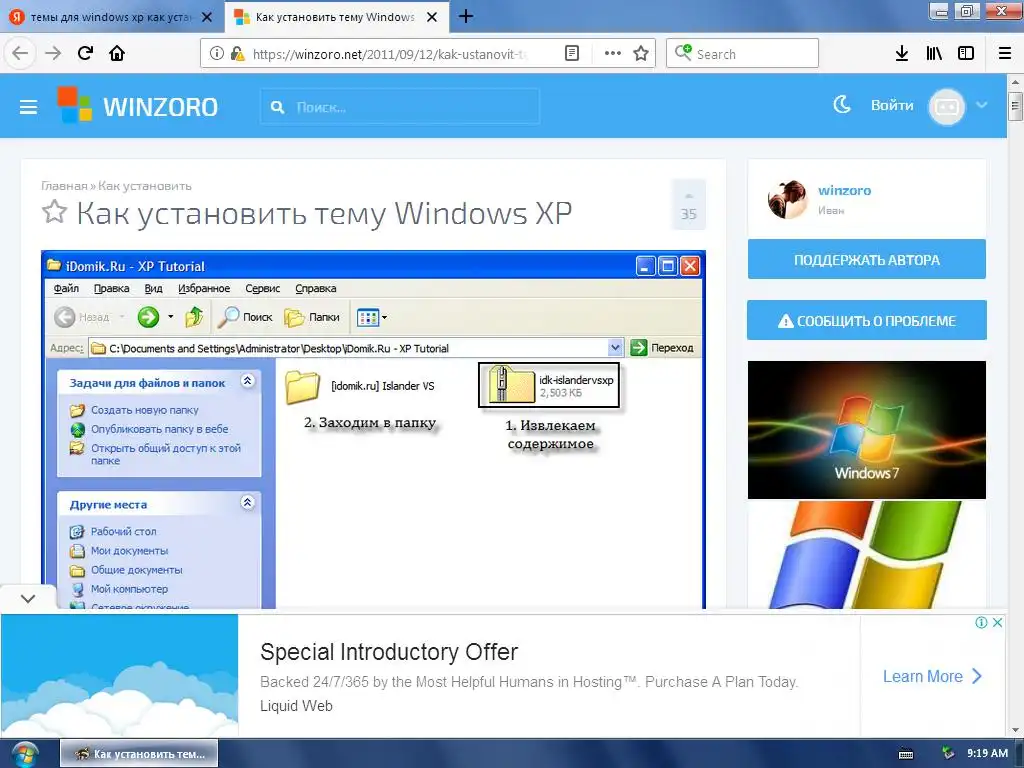Open the AdChoices info icon

click(x=981, y=622)
